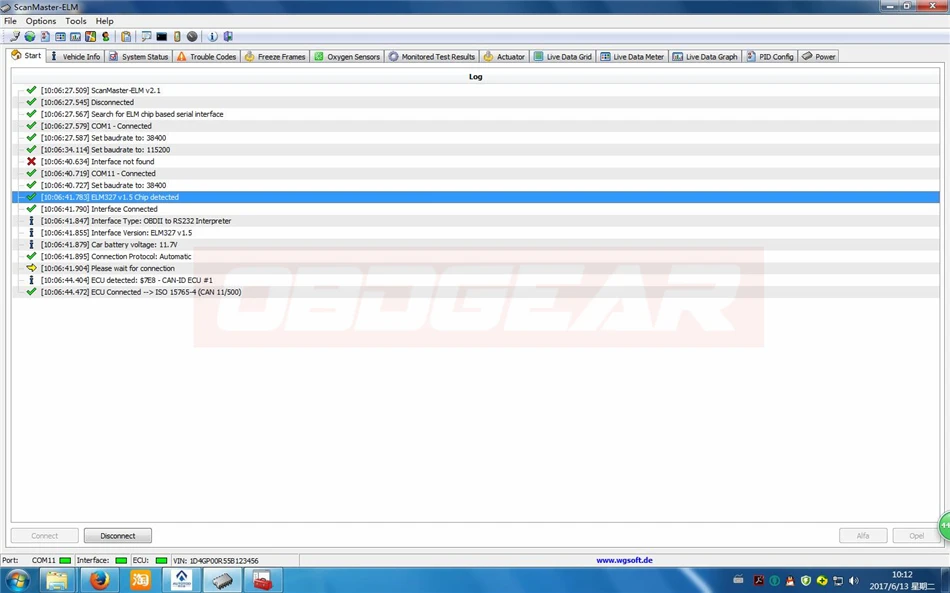Select 'Interface Type: OBDII to RS232 Interpreter' row
Viewport: 950px width, 593px height.
475,220
